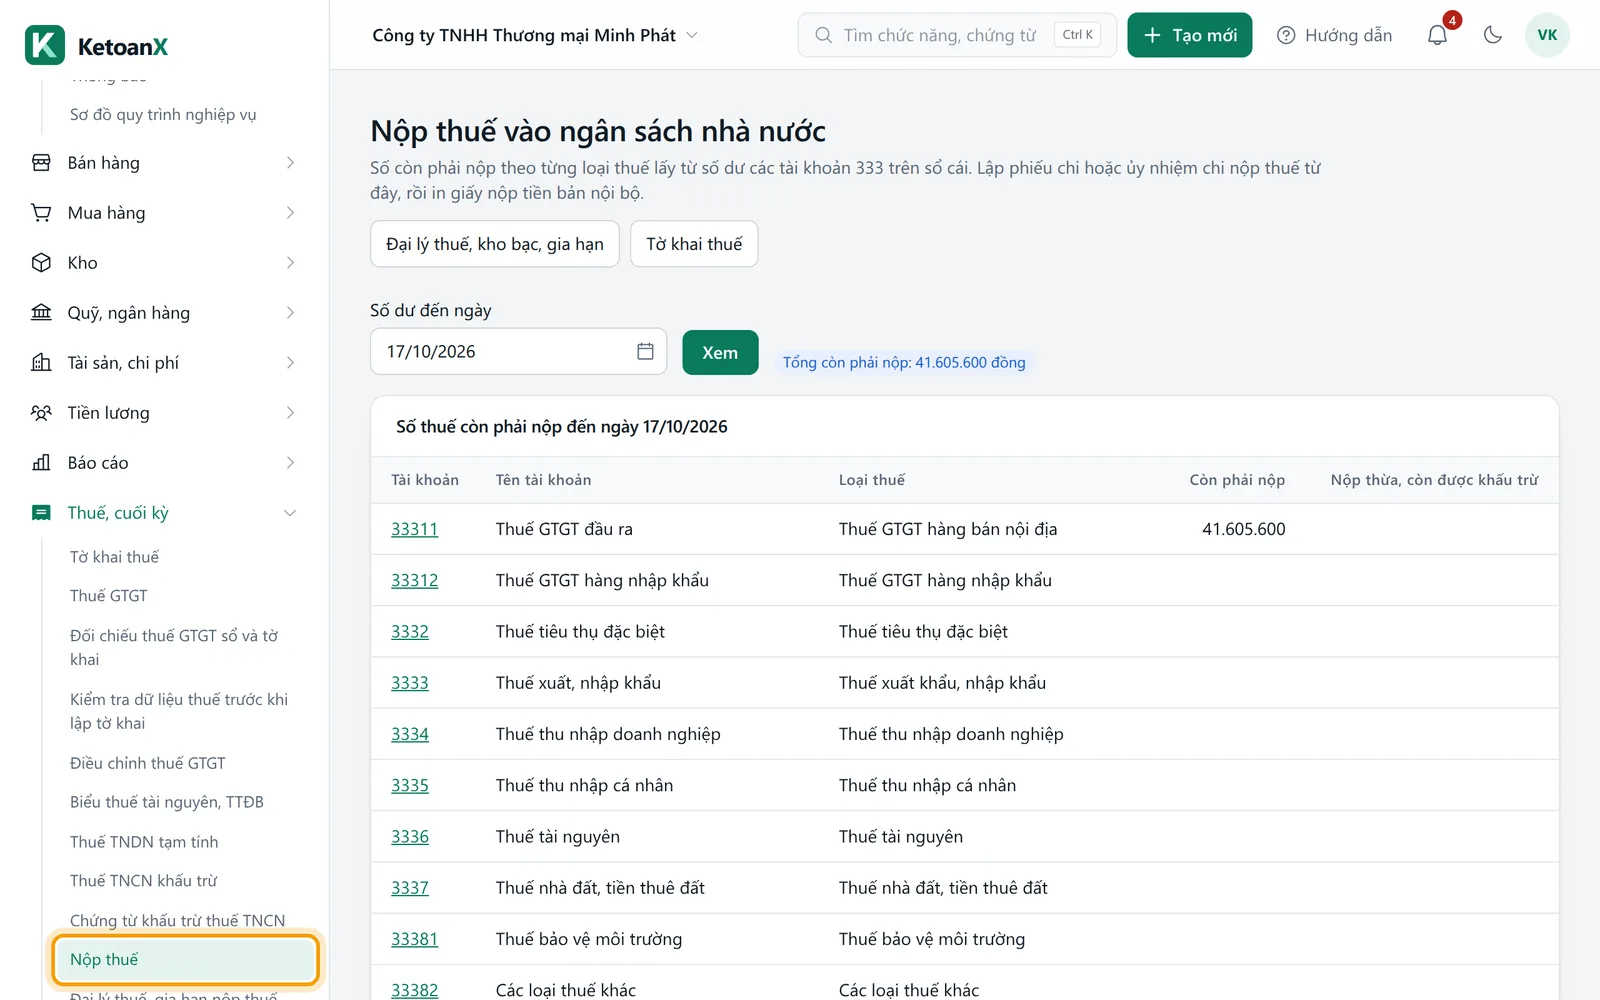Screen dimensions: 1600x1000
Task: Expand the Báo cáo menu chevron
Action: tap(290, 463)
